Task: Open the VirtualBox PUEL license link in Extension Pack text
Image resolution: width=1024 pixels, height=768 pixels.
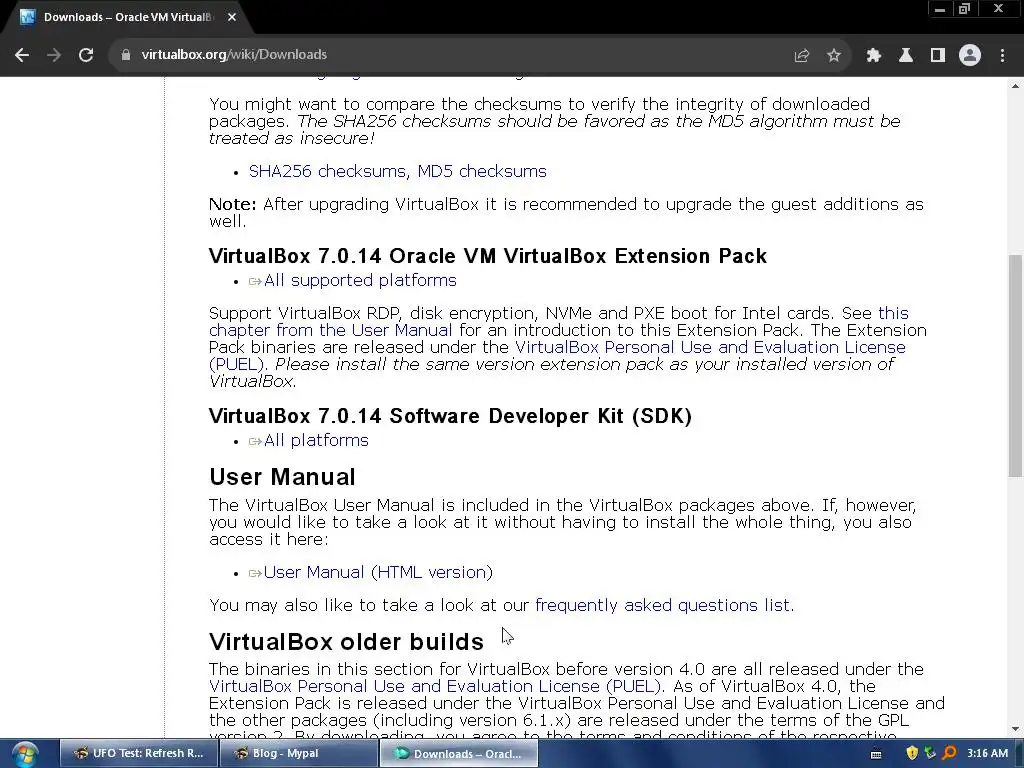Action: coord(710,347)
